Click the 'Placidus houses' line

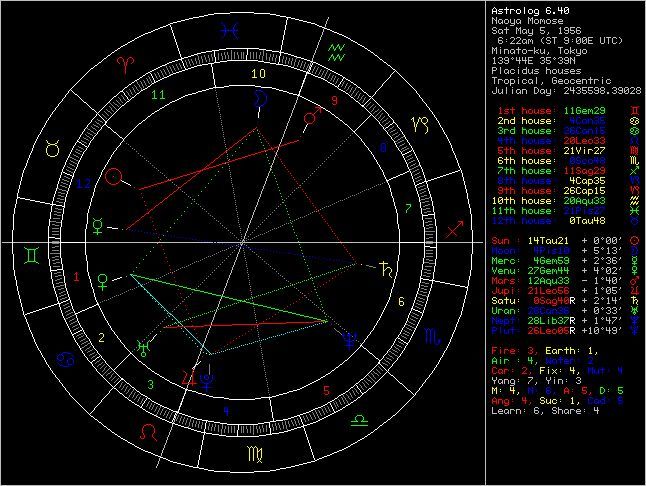coord(536,70)
